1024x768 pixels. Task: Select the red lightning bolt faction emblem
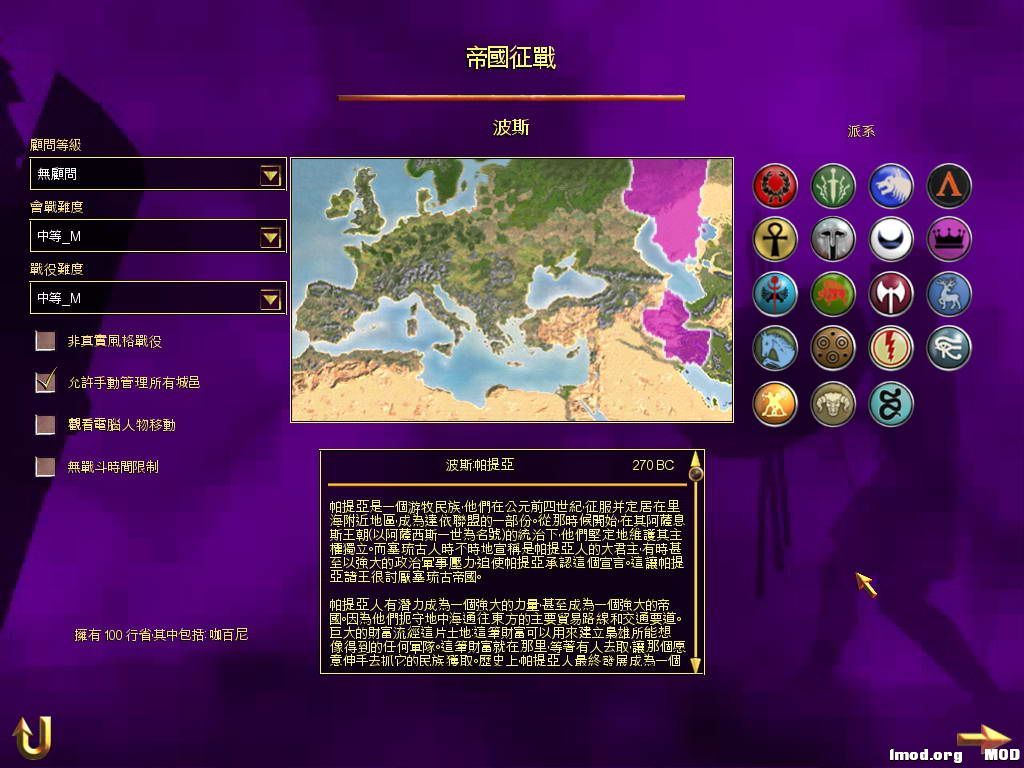tap(891, 348)
